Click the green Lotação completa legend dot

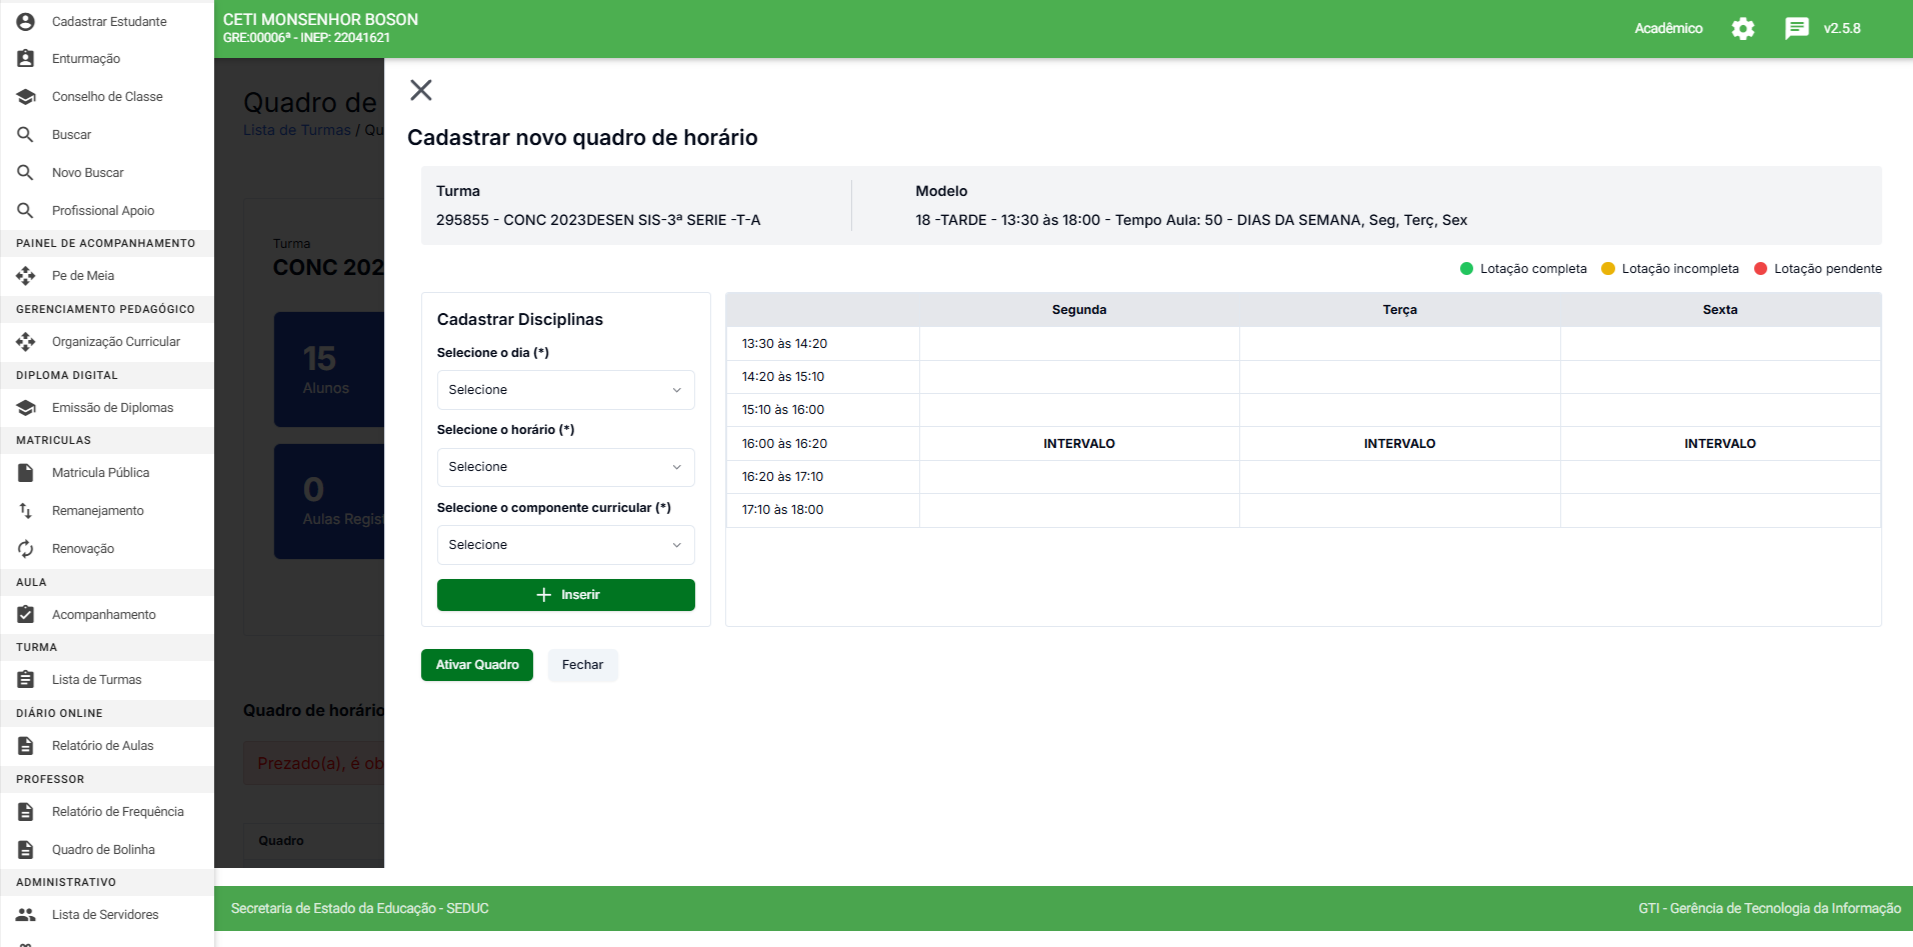pos(1466,269)
